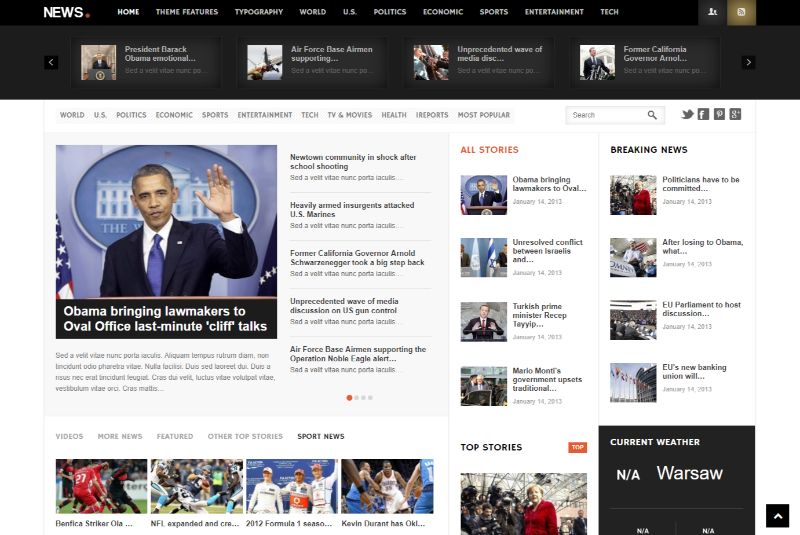
Task: Open Obama Oval Office 'cliff' talks title
Action: (x=165, y=319)
